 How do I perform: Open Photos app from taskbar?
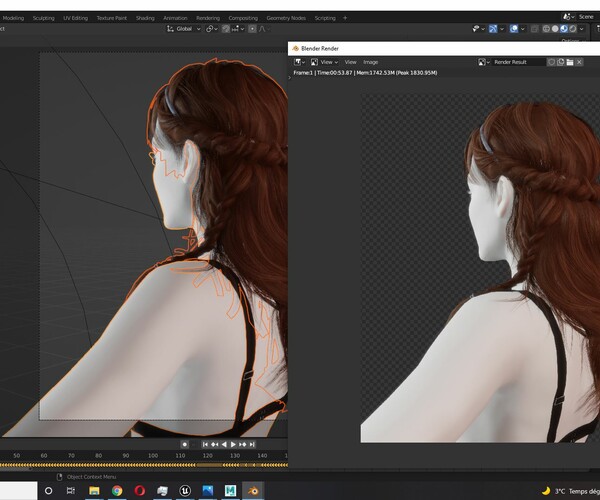(208, 491)
